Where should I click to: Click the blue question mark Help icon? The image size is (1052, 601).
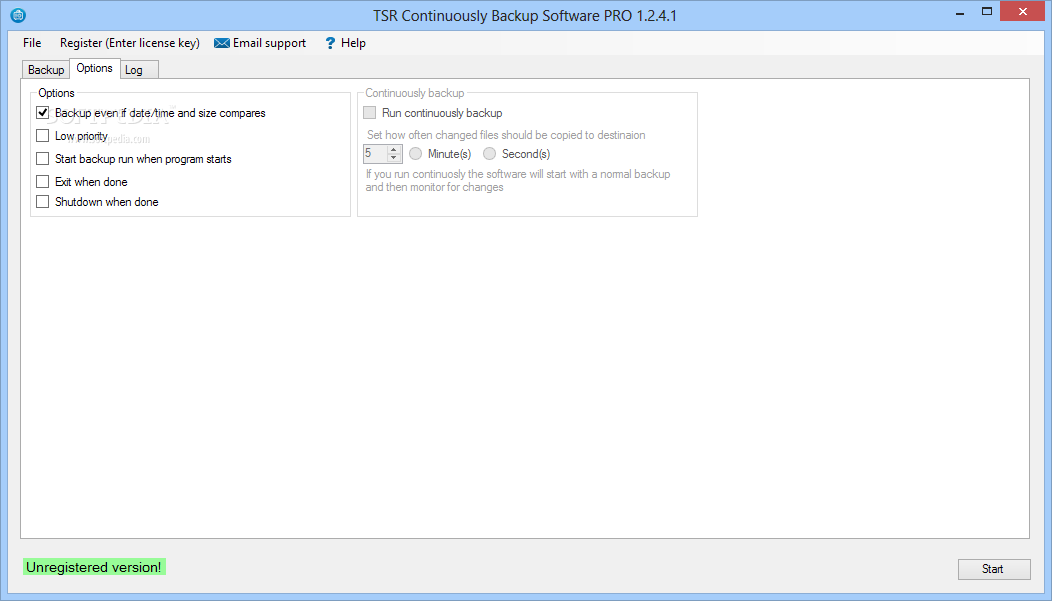330,43
